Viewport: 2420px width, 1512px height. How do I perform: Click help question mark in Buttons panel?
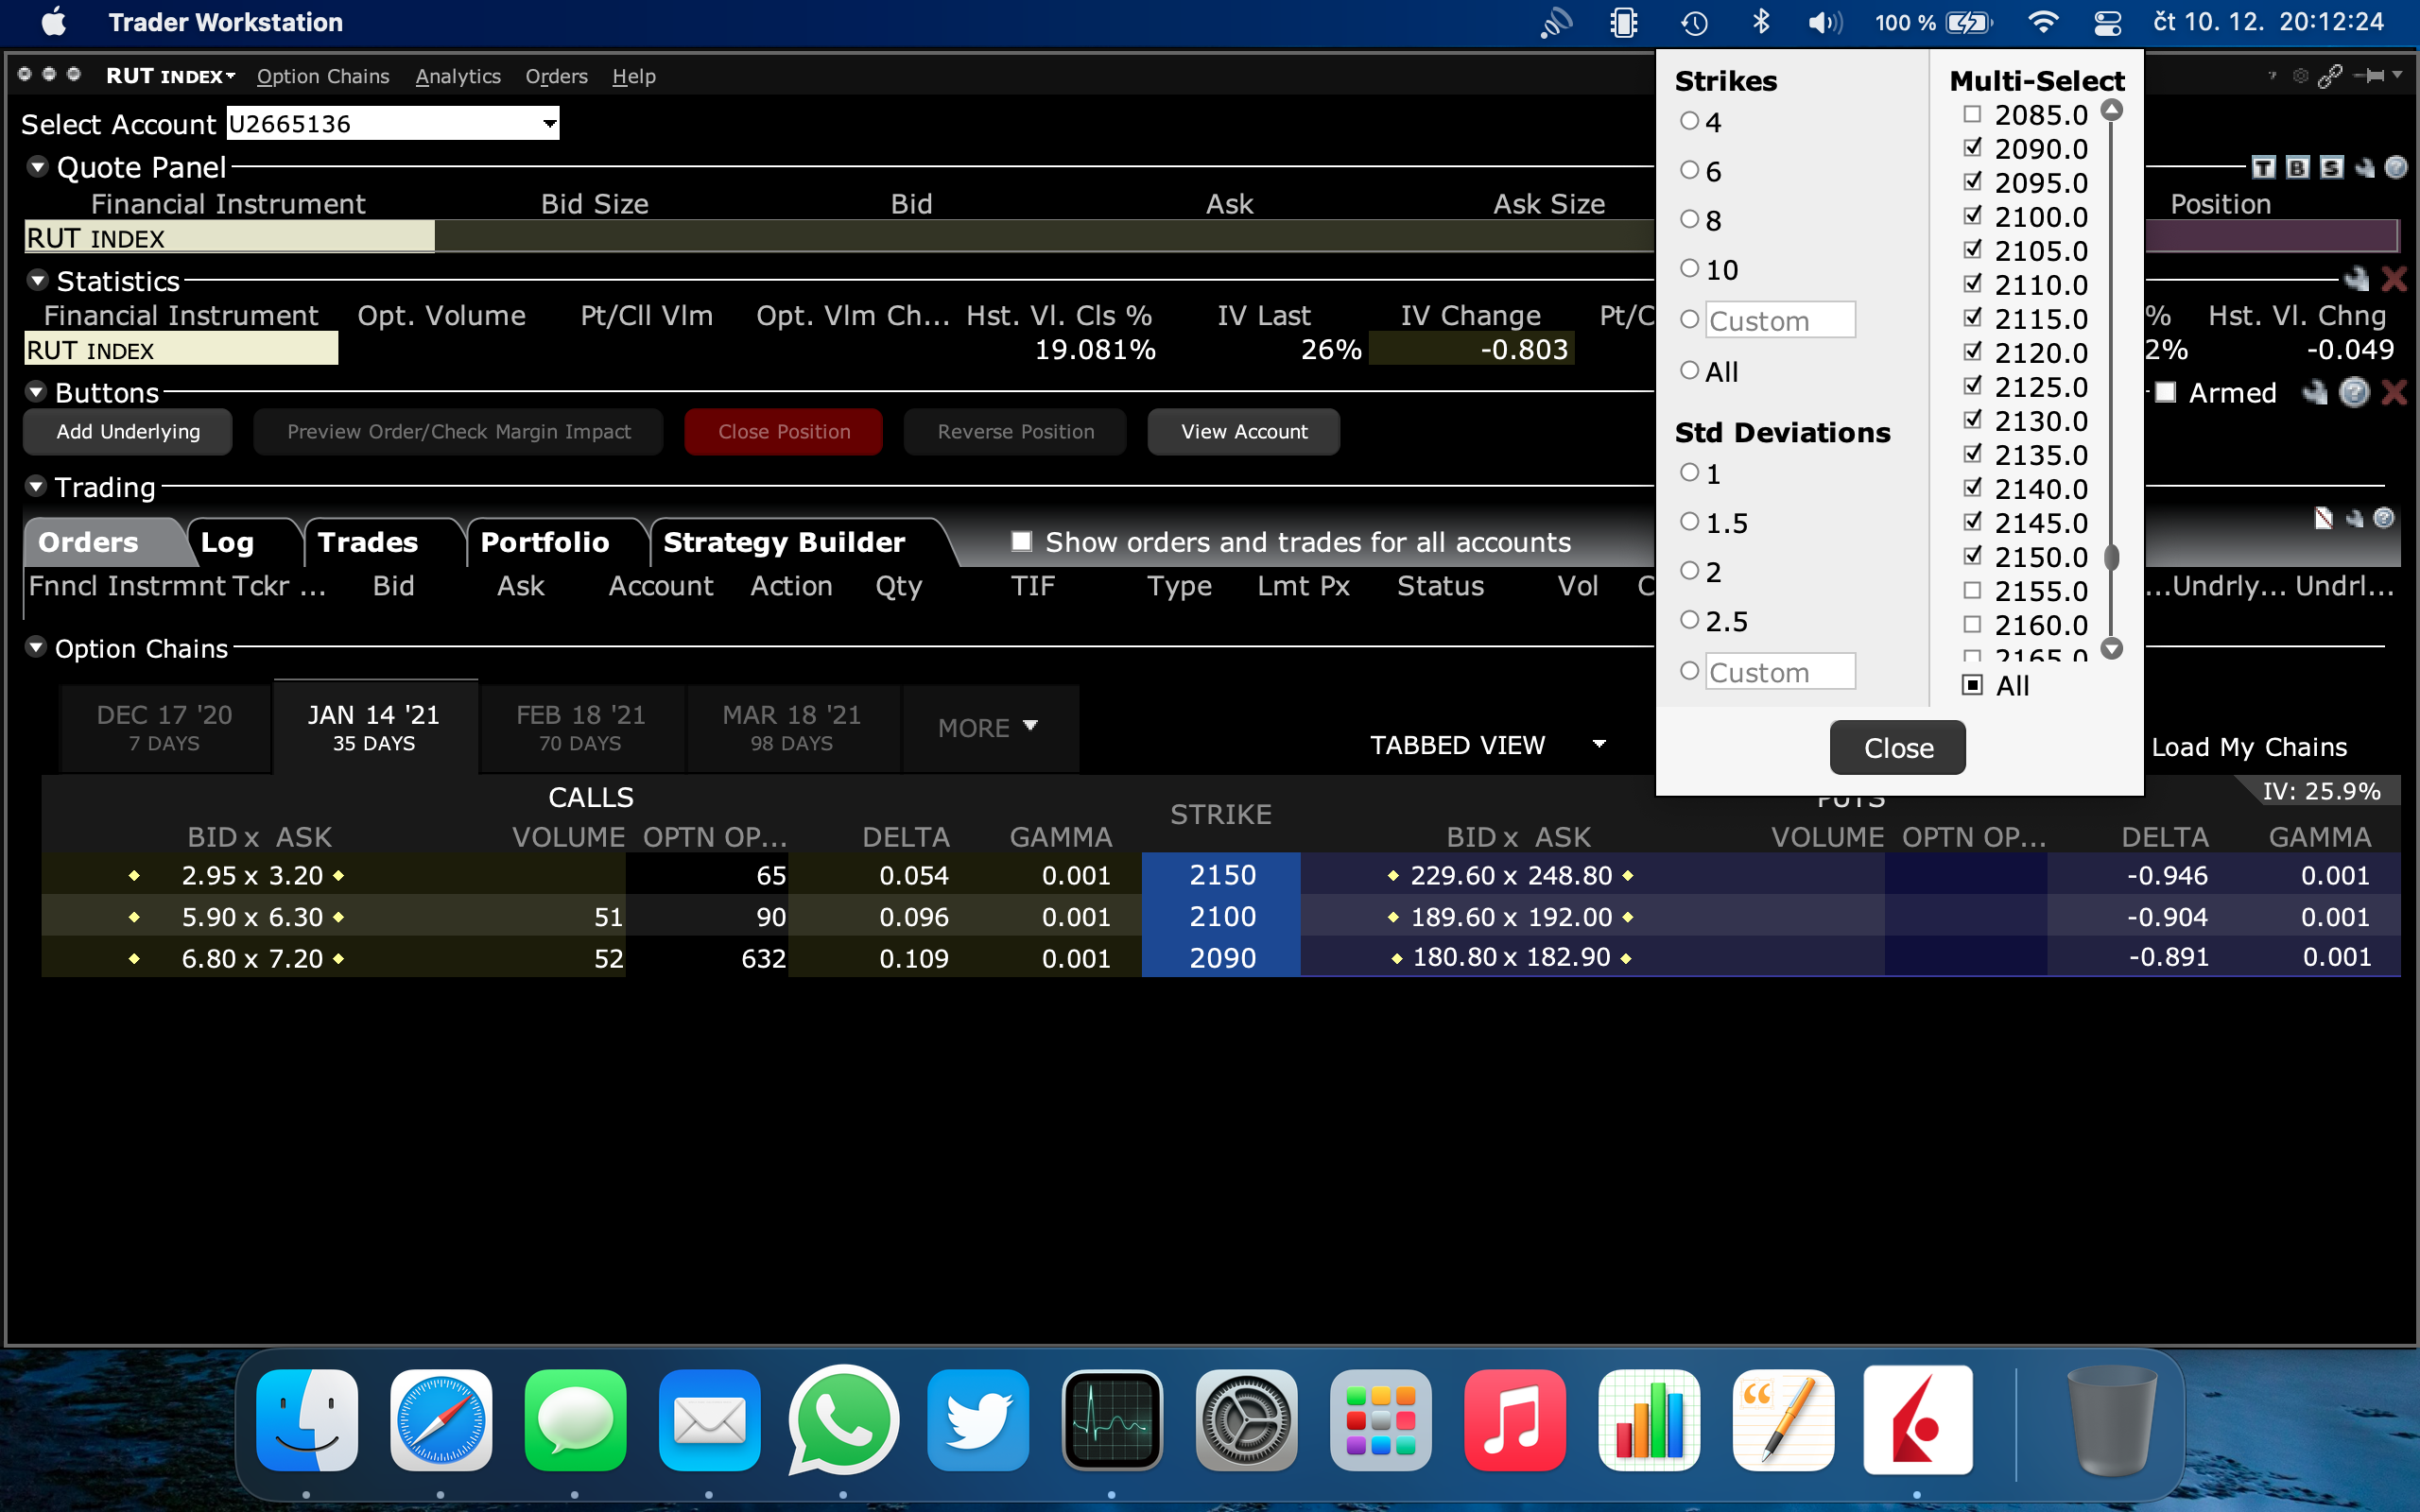[2355, 392]
